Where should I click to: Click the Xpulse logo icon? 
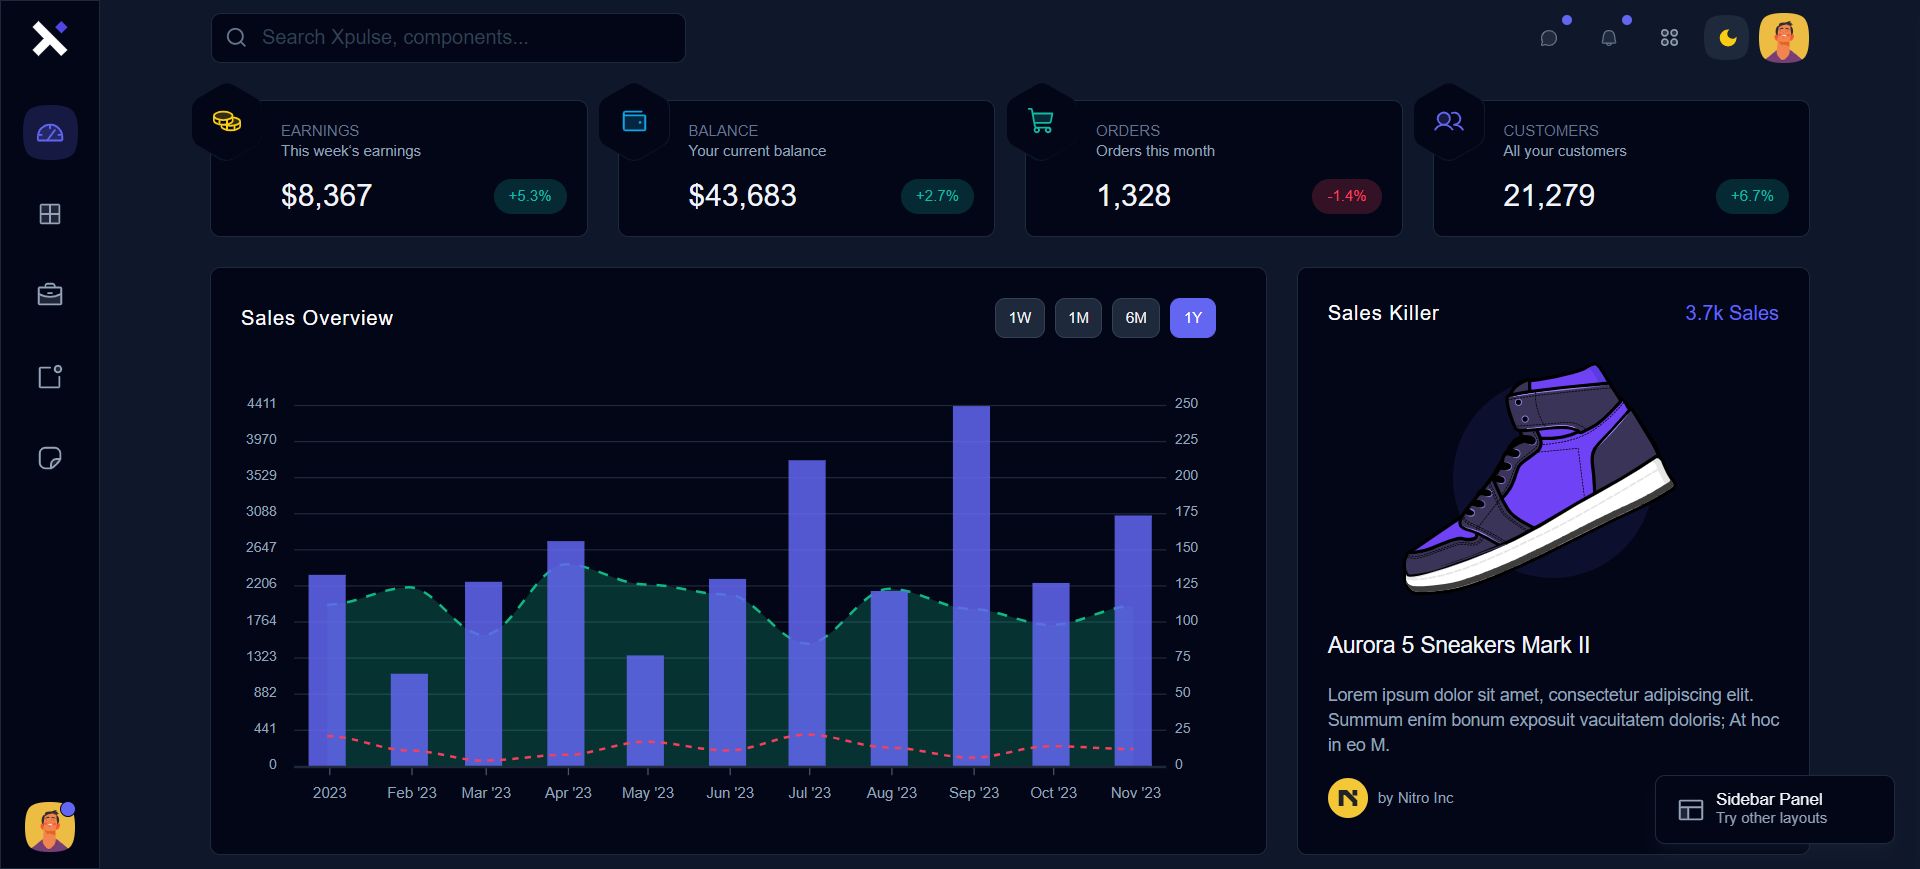(49, 38)
